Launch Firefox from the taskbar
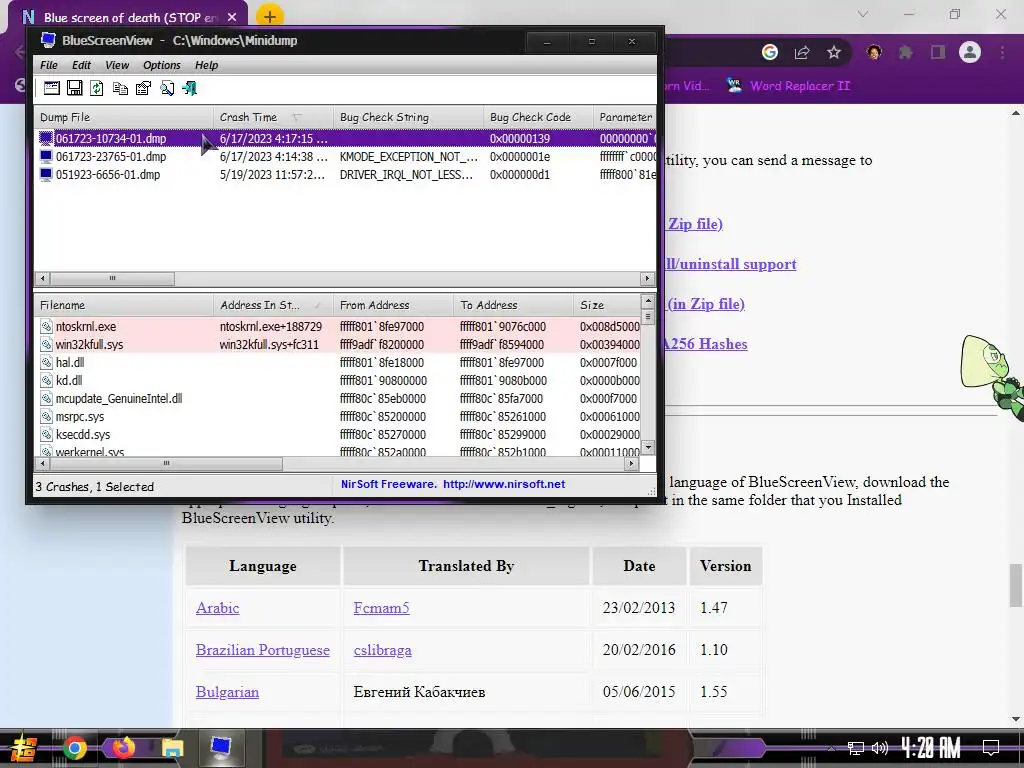This screenshot has height=768, width=1024. (123, 748)
